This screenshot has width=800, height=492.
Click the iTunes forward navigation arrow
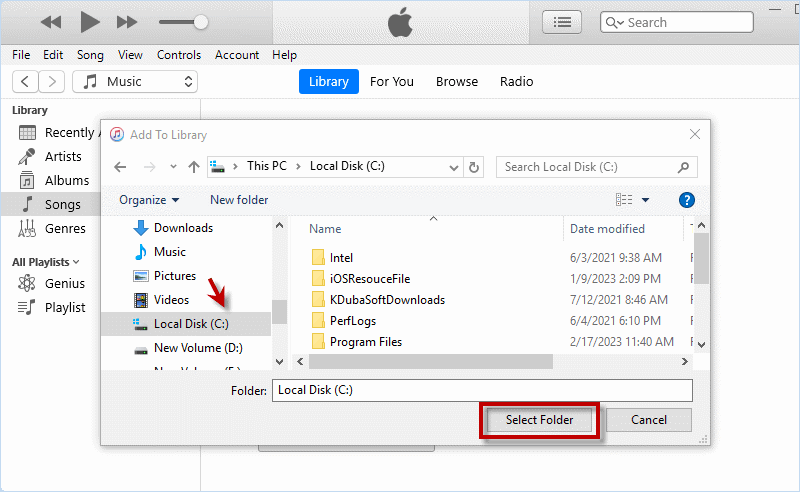52,82
